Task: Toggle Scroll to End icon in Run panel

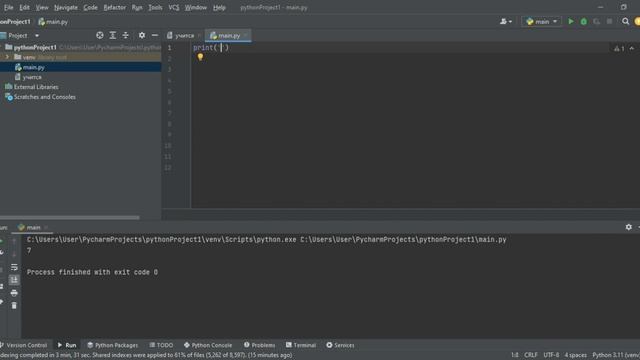Action: (x=14, y=280)
